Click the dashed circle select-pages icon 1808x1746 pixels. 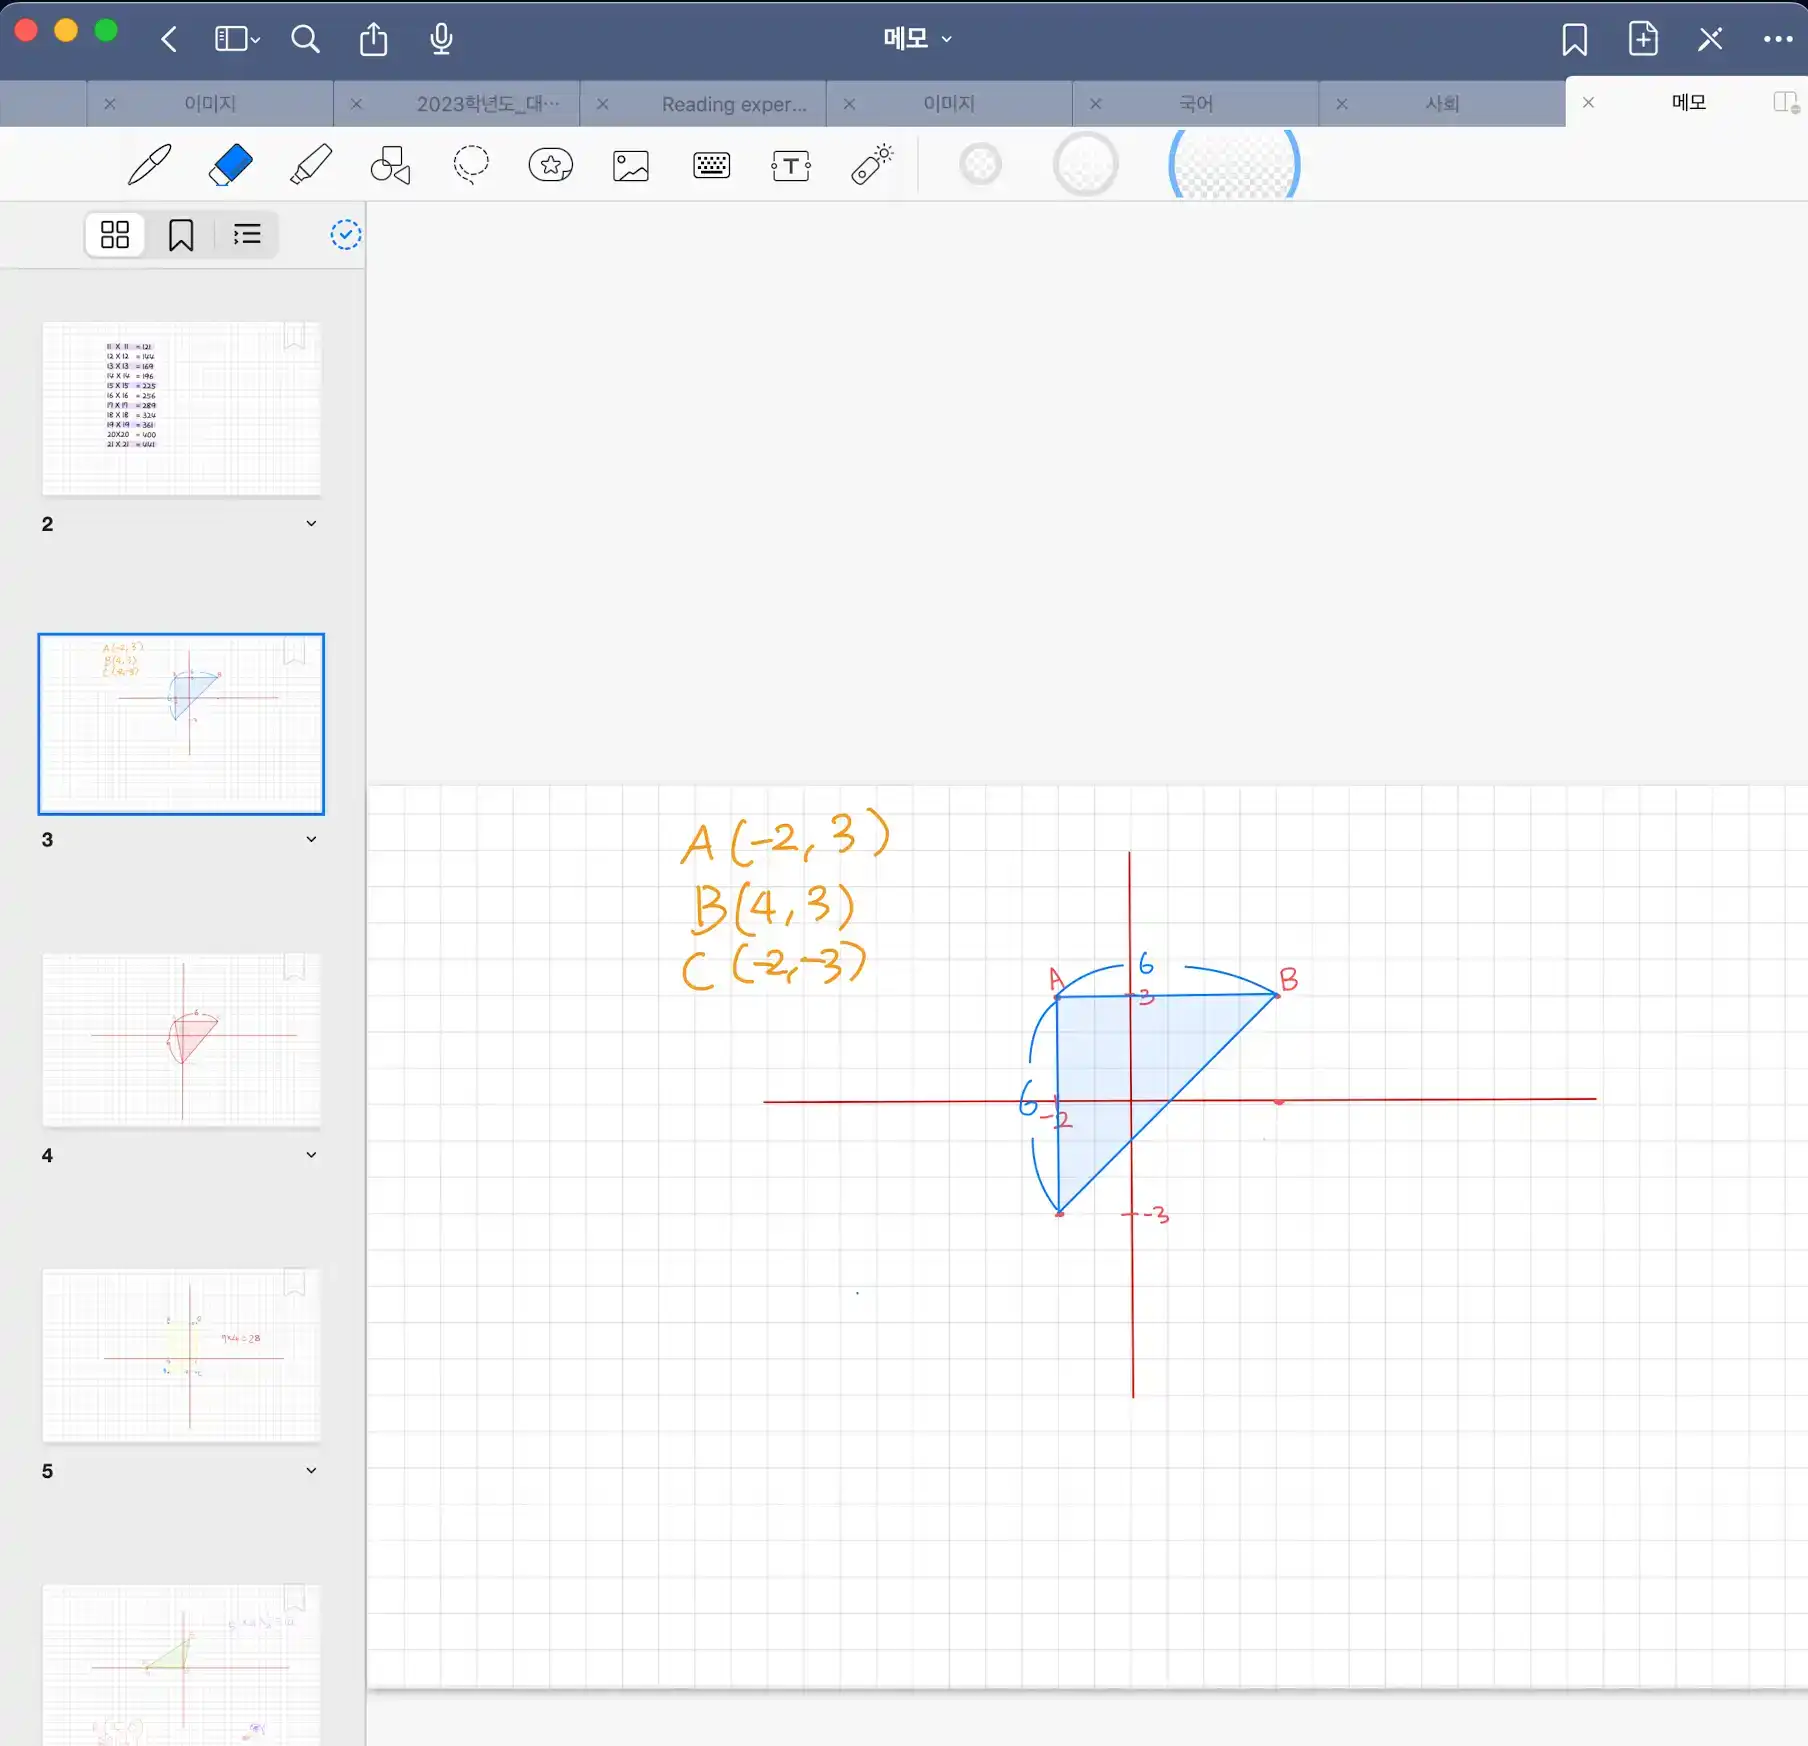pos(345,235)
